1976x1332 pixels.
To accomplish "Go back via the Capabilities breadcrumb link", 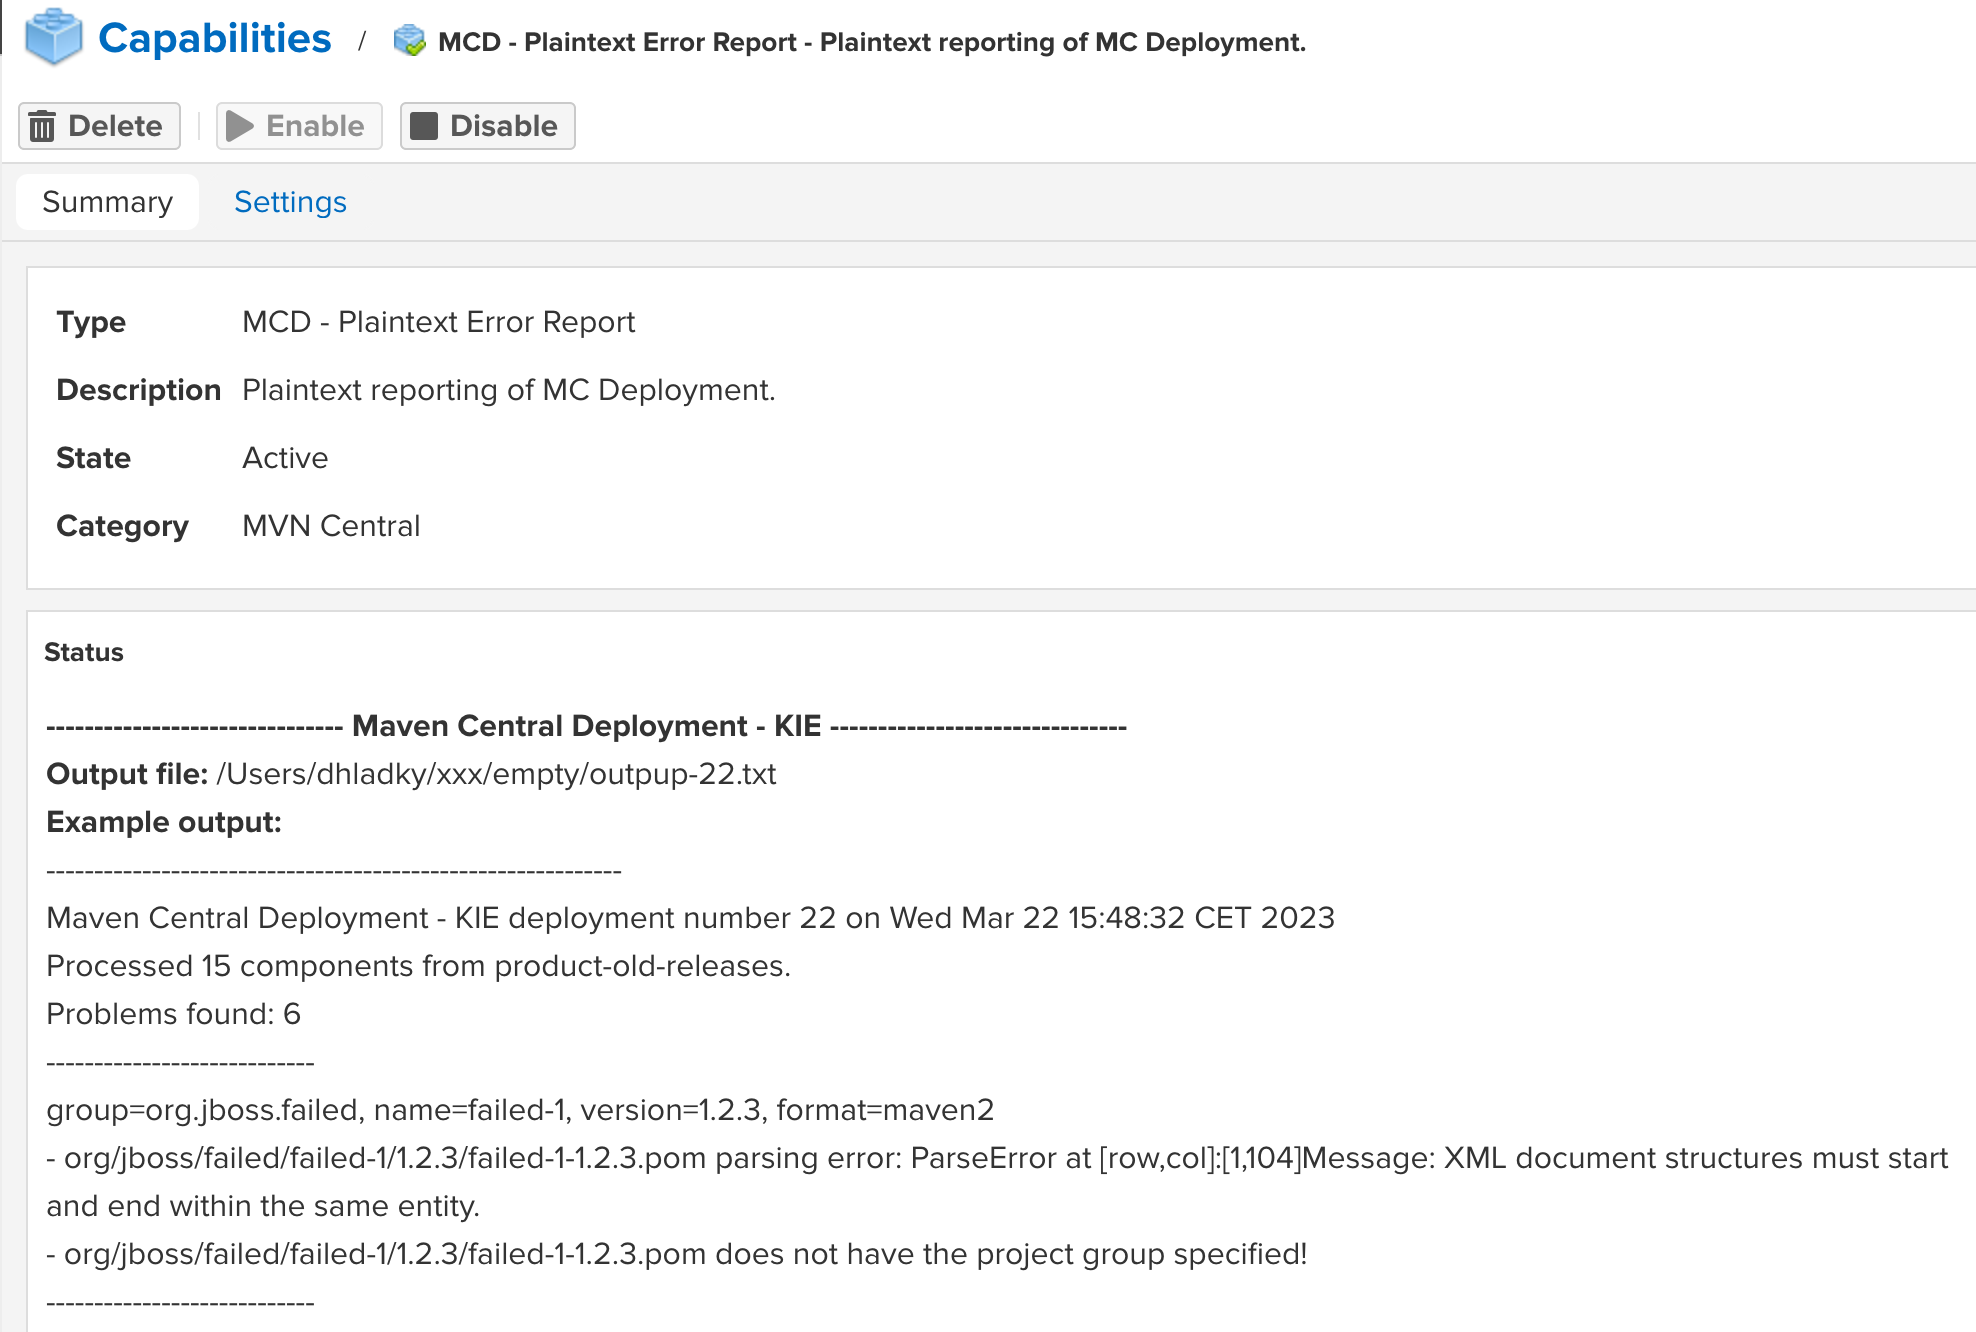I will (x=214, y=39).
